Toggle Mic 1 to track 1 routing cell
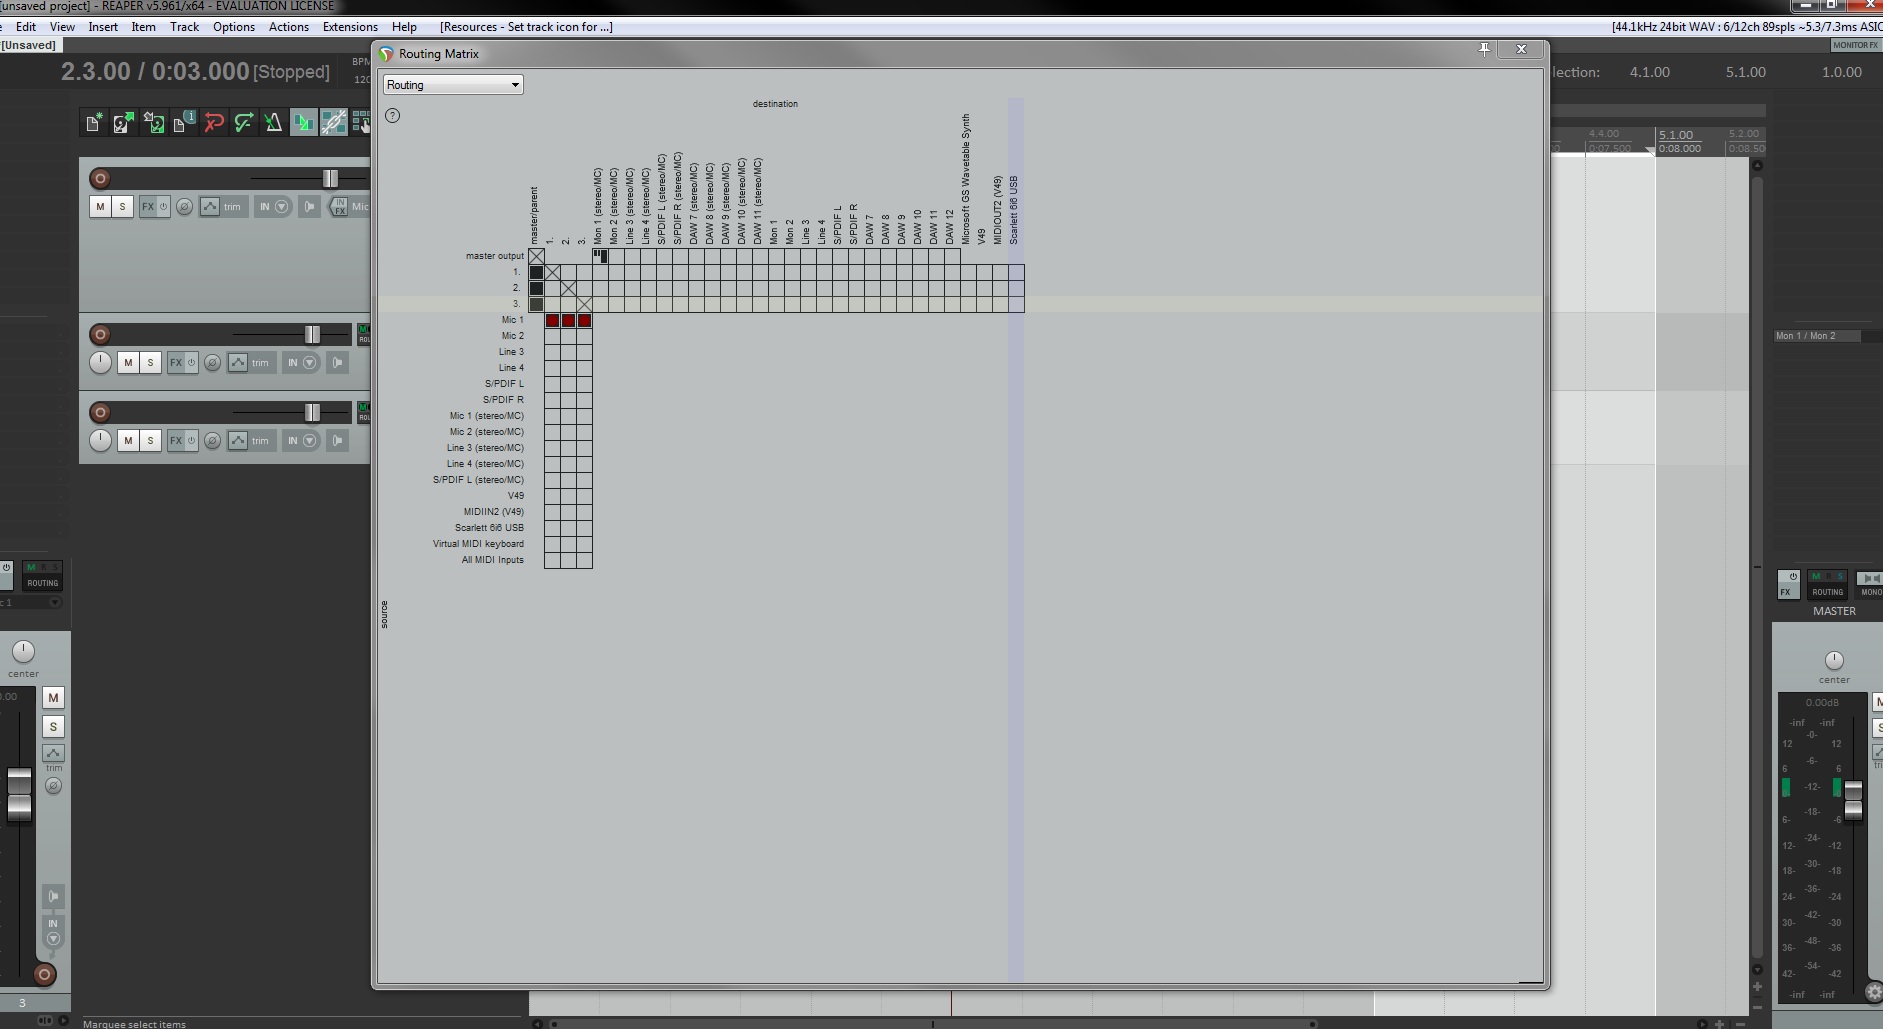Image resolution: width=1883 pixels, height=1029 pixels. [x=552, y=320]
